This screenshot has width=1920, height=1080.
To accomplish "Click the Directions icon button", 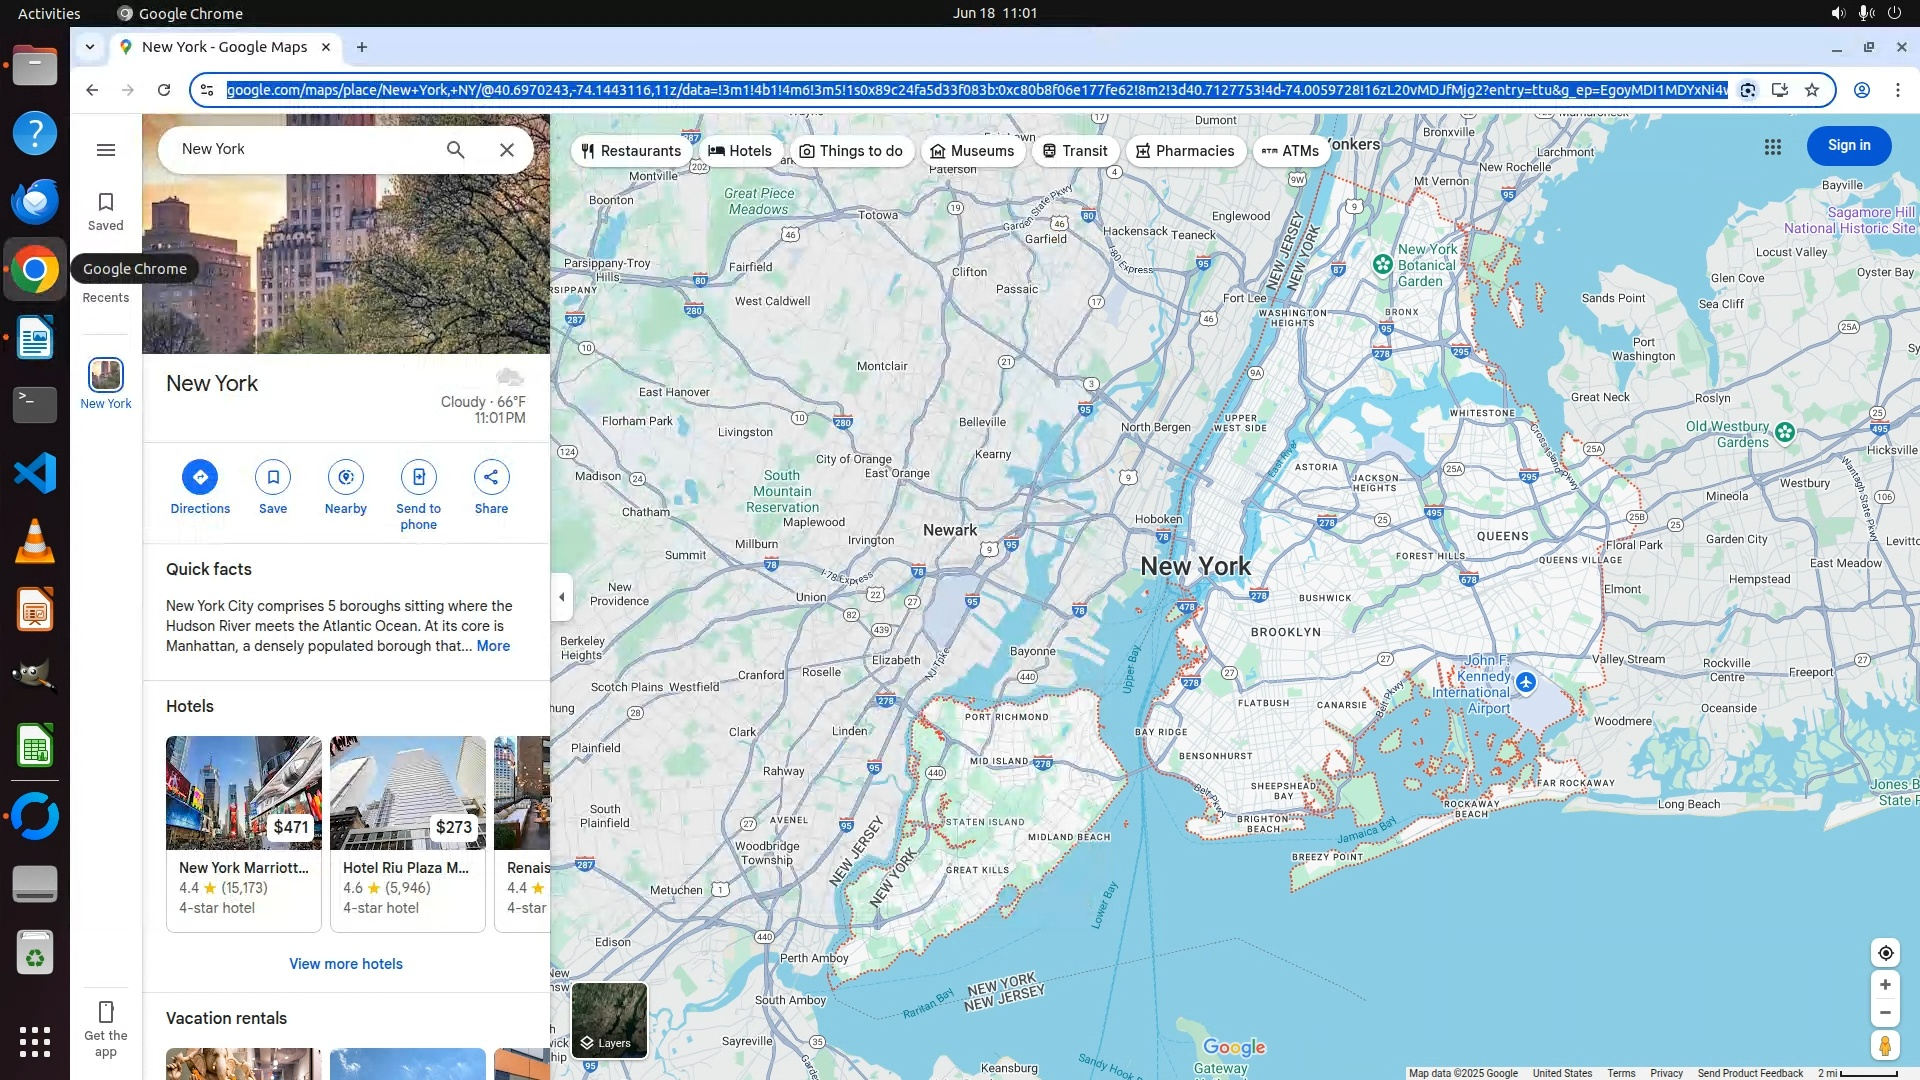I will 200,478.
